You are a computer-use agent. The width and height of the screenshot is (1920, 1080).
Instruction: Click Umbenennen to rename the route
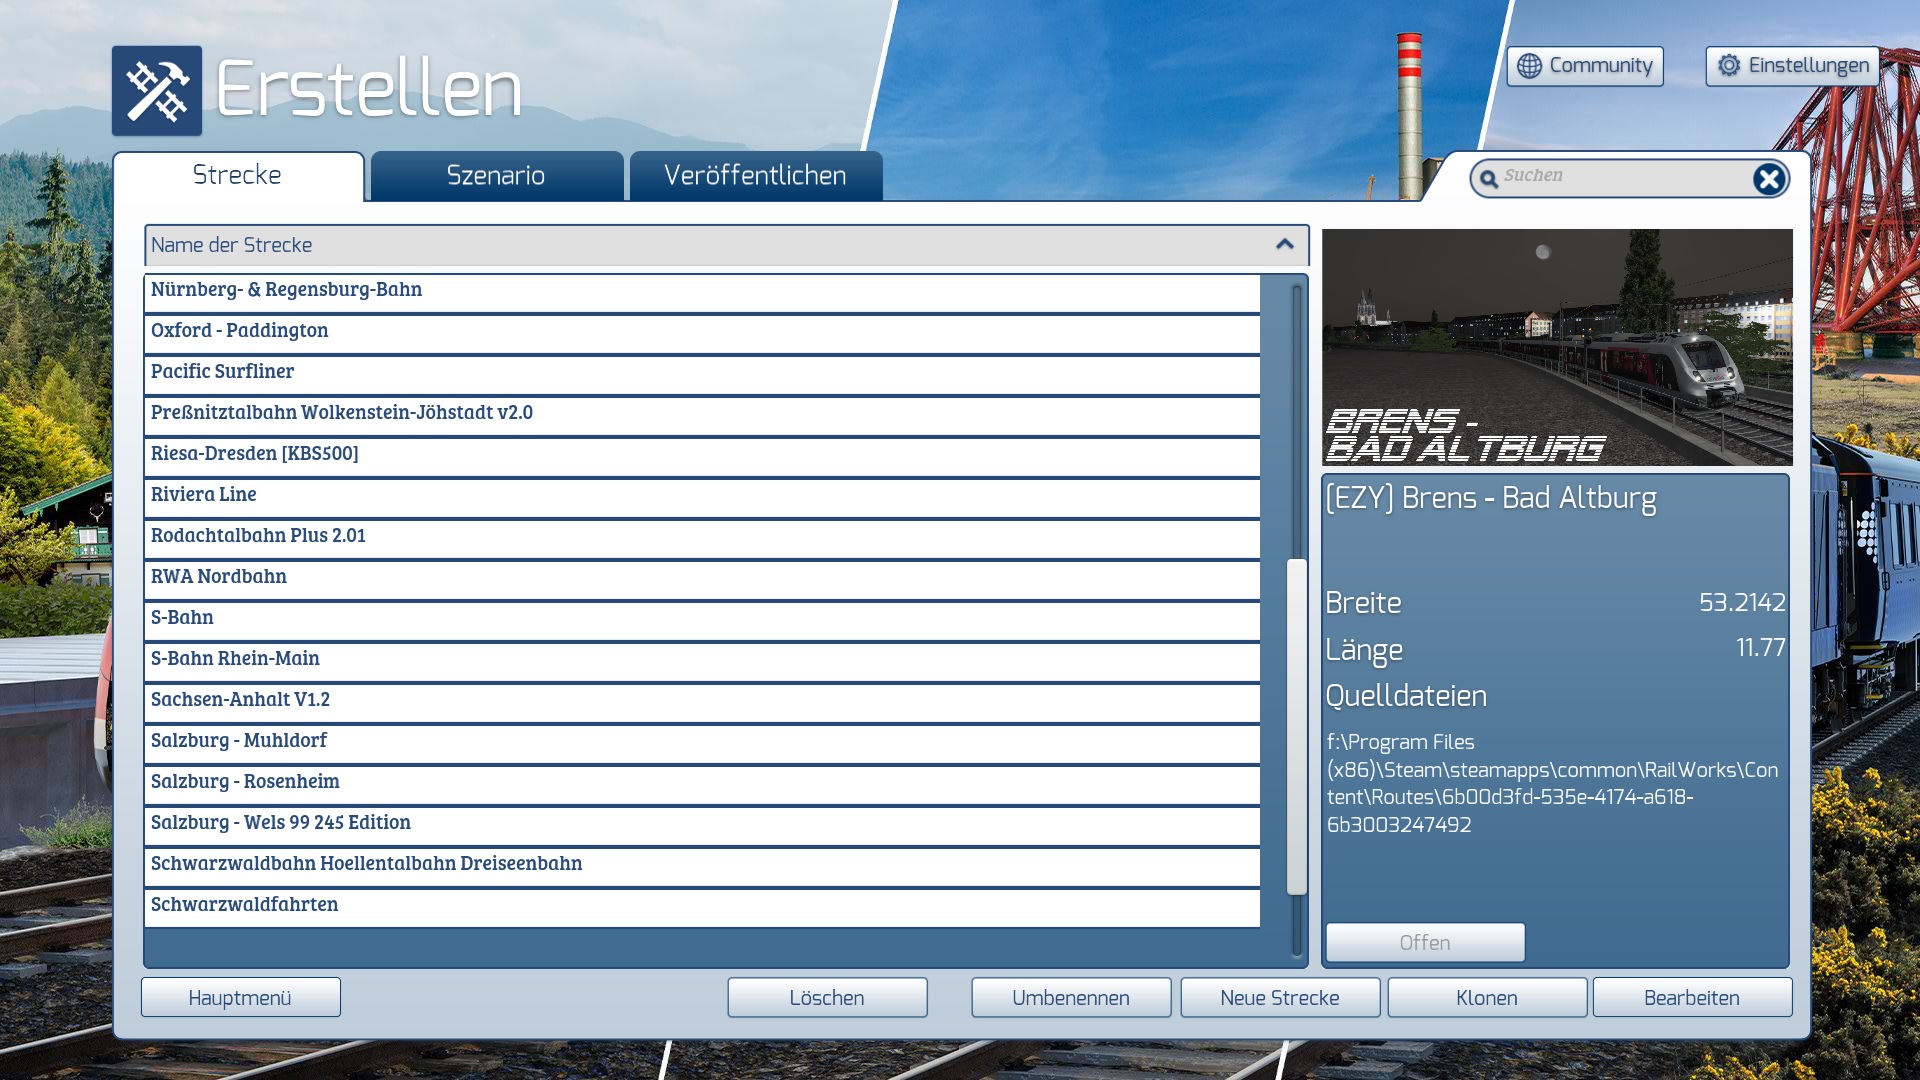click(1070, 998)
